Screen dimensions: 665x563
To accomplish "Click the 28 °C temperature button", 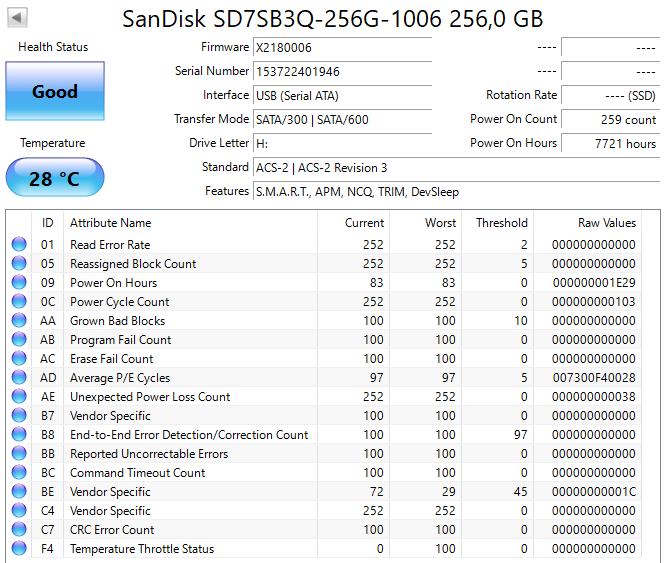I will click(x=54, y=178).
